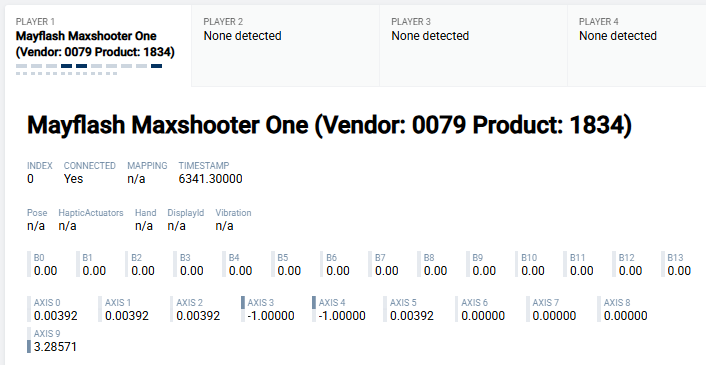This screenshot has height=365, width=706.
Task: Click the MAPPING value n/a
Action: pos(136,179)
